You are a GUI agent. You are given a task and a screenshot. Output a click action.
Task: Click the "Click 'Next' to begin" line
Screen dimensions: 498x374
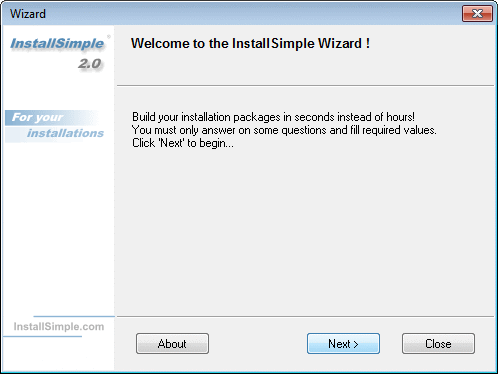point(183,143)
